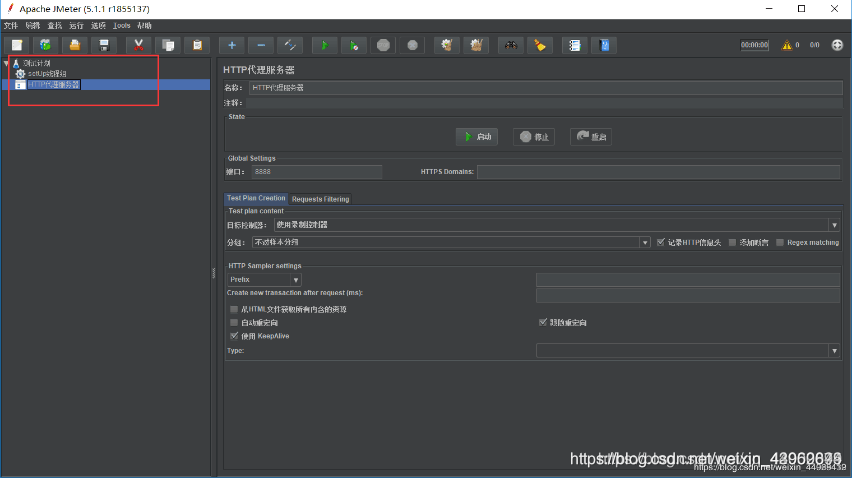The height and width of the screenshot is (478, 852).
Task: Click the Paste clipboard icon
Action: click(x=197, y=45)
